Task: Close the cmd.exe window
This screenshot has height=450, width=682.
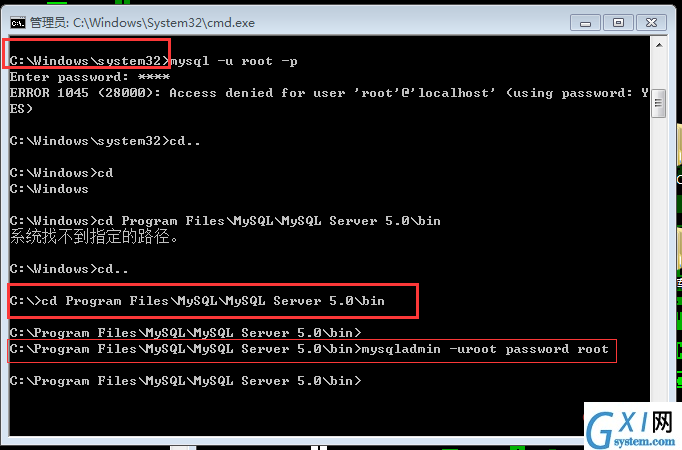Action: click(x=651, y=23)
